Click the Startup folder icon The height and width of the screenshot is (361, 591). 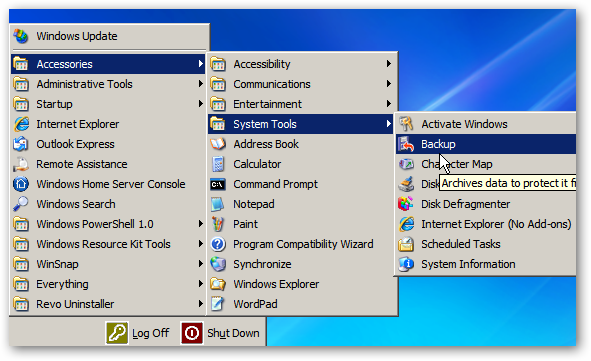coord(21,104)
